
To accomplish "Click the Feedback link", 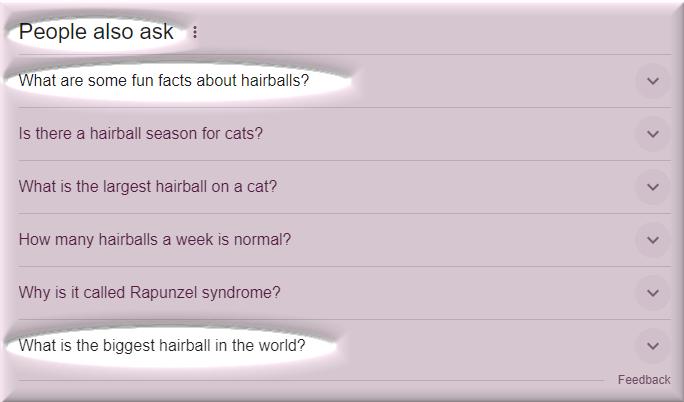I will click(x=644, y=380).
